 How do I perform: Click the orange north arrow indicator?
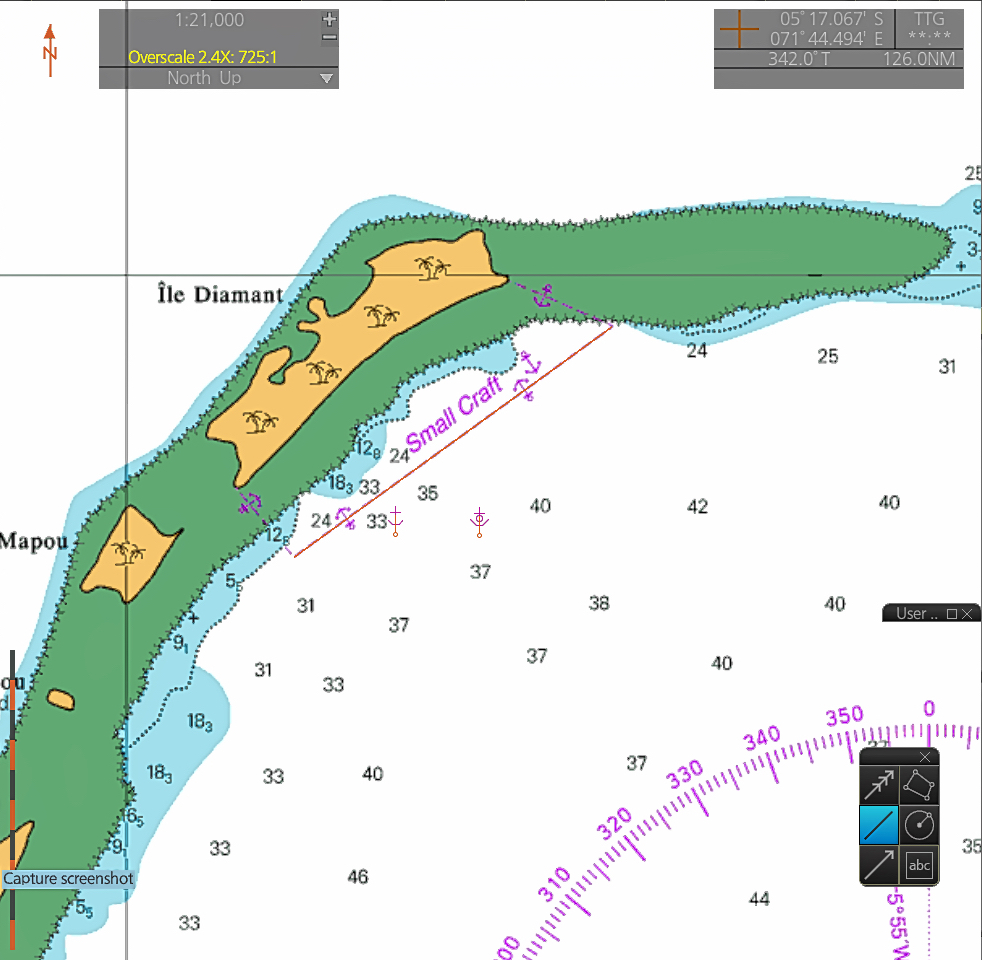coord(50,51)
